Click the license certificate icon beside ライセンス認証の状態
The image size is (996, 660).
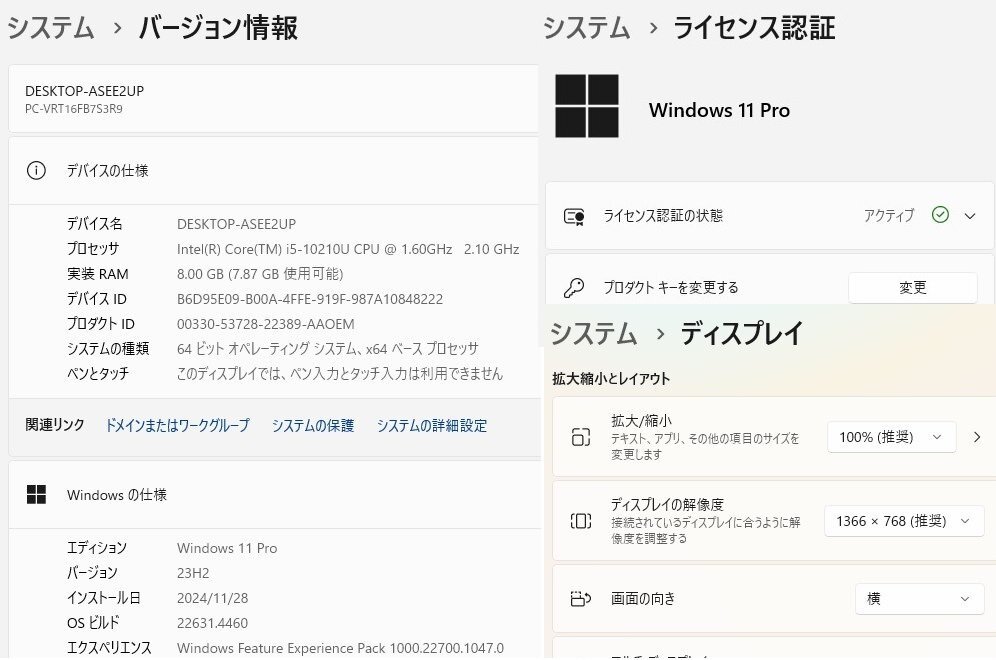(x=574, y=217)
